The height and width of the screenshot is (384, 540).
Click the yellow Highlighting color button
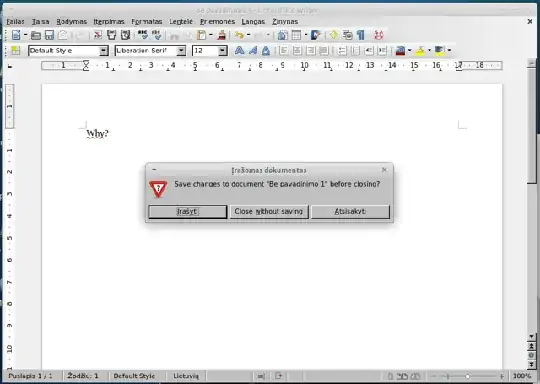[420, 51]
